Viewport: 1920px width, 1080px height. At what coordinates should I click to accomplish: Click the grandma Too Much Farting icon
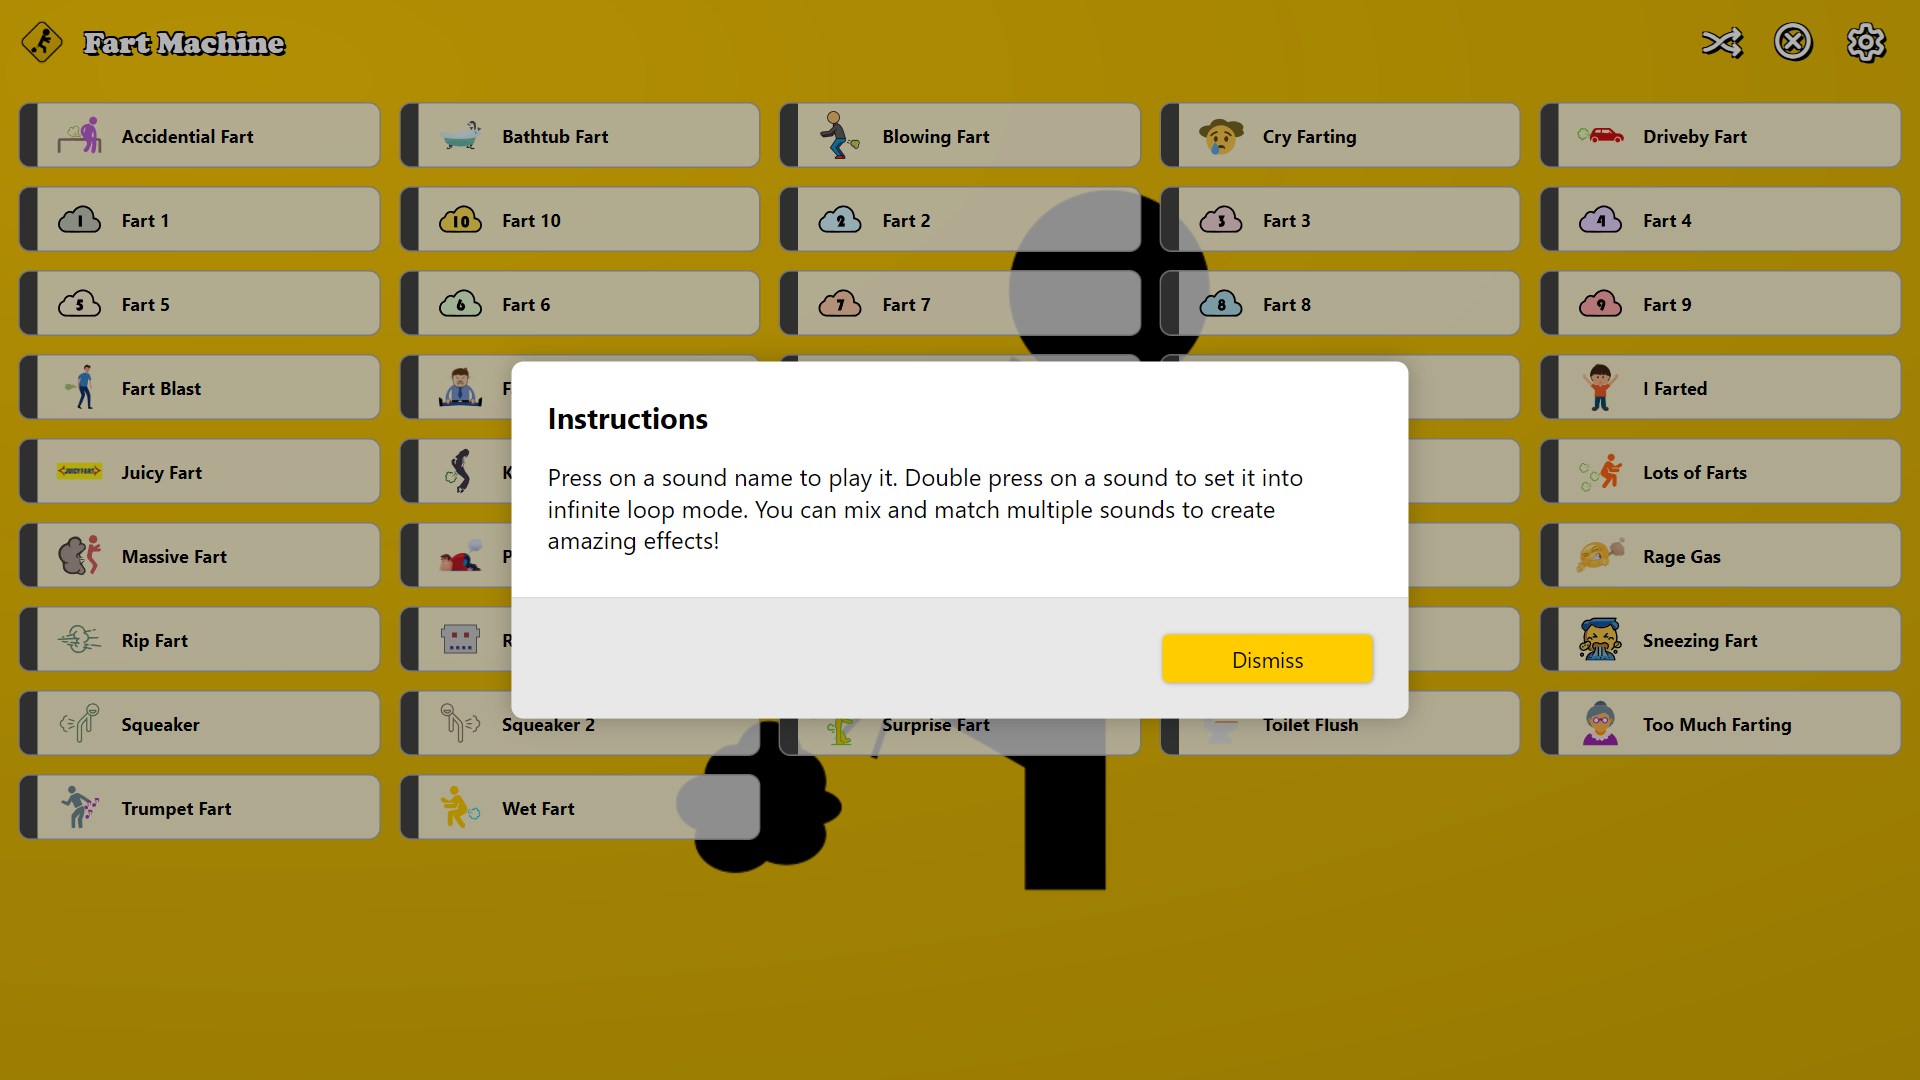tap(1601, 724)
